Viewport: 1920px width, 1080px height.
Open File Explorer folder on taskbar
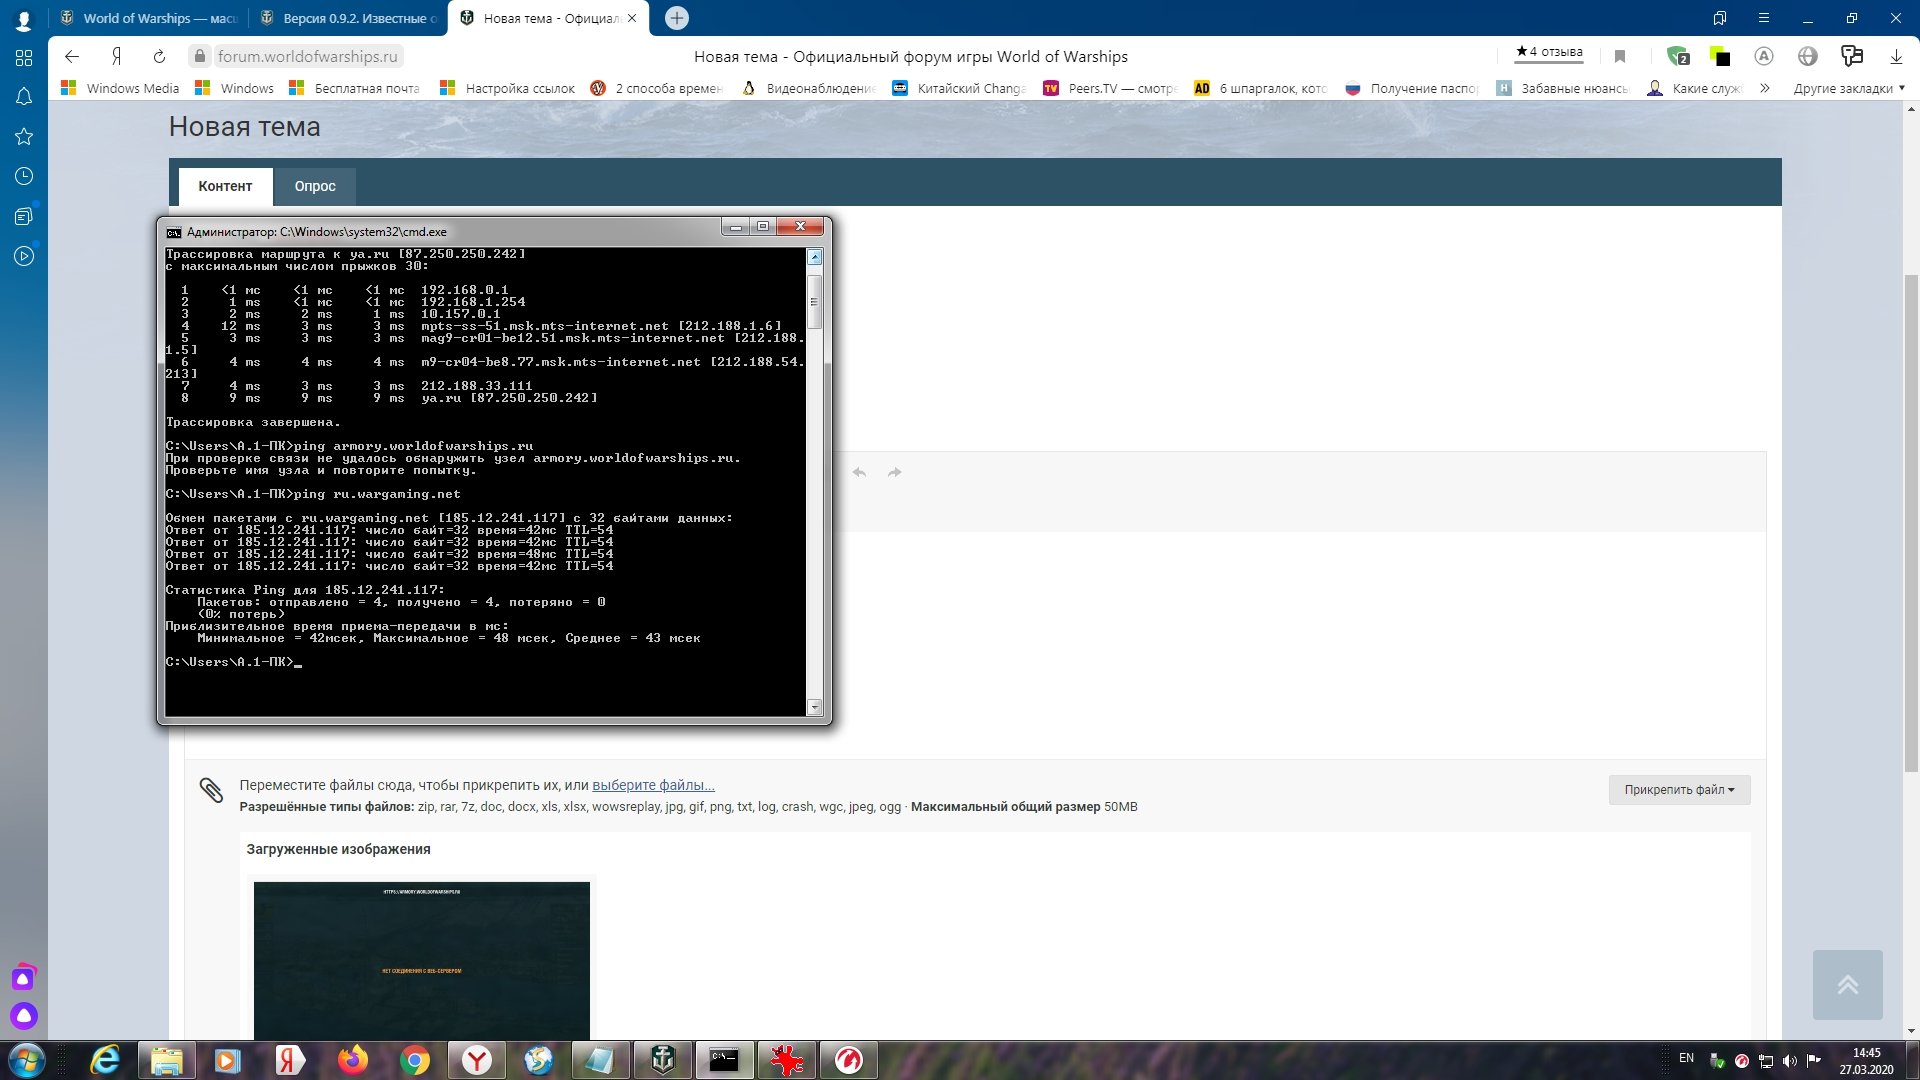[x=166, y=1060]
